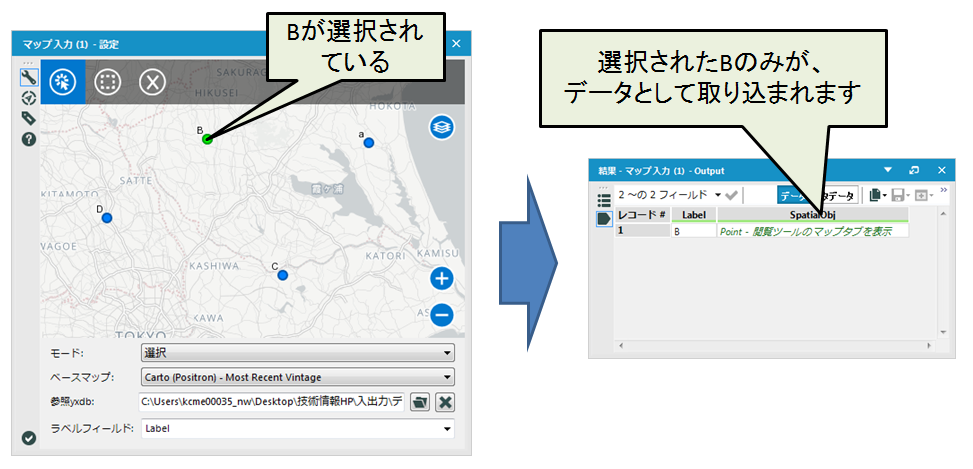This screenshot has width=973, height=469.
Task: Select blue point C on the map
Action: pos(283,274)
